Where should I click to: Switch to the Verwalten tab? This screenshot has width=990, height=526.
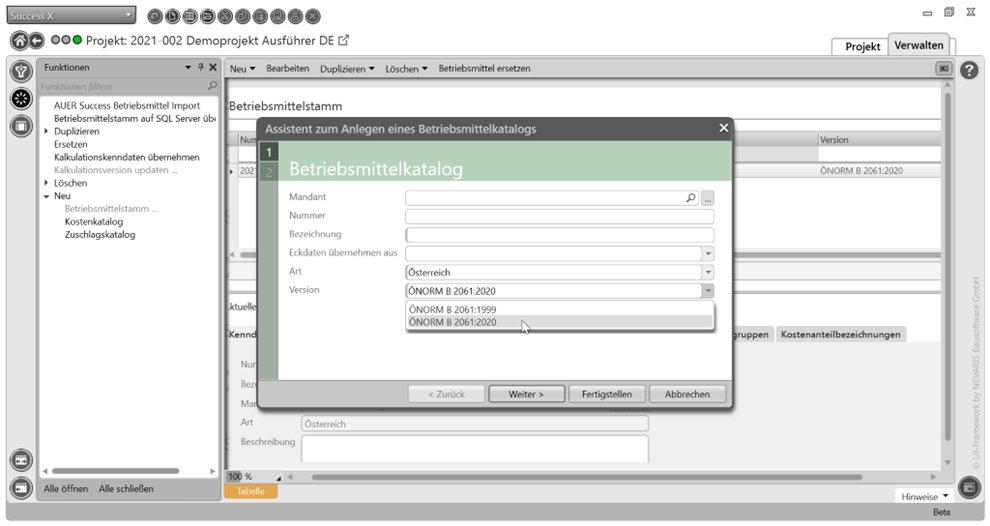coord(919,45)
